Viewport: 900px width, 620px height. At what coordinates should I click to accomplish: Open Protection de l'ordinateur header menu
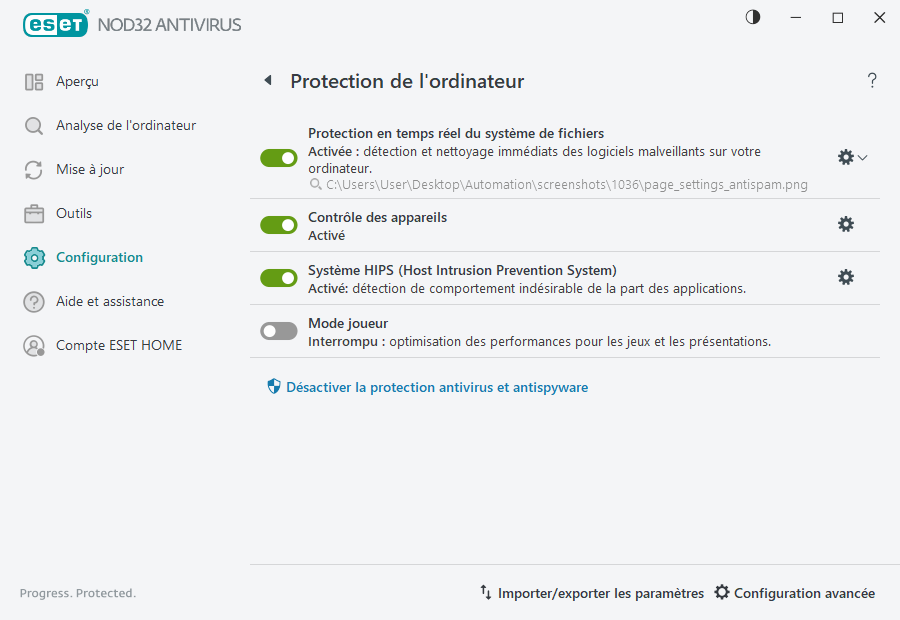pyautogui.click(x=406, y=81)
